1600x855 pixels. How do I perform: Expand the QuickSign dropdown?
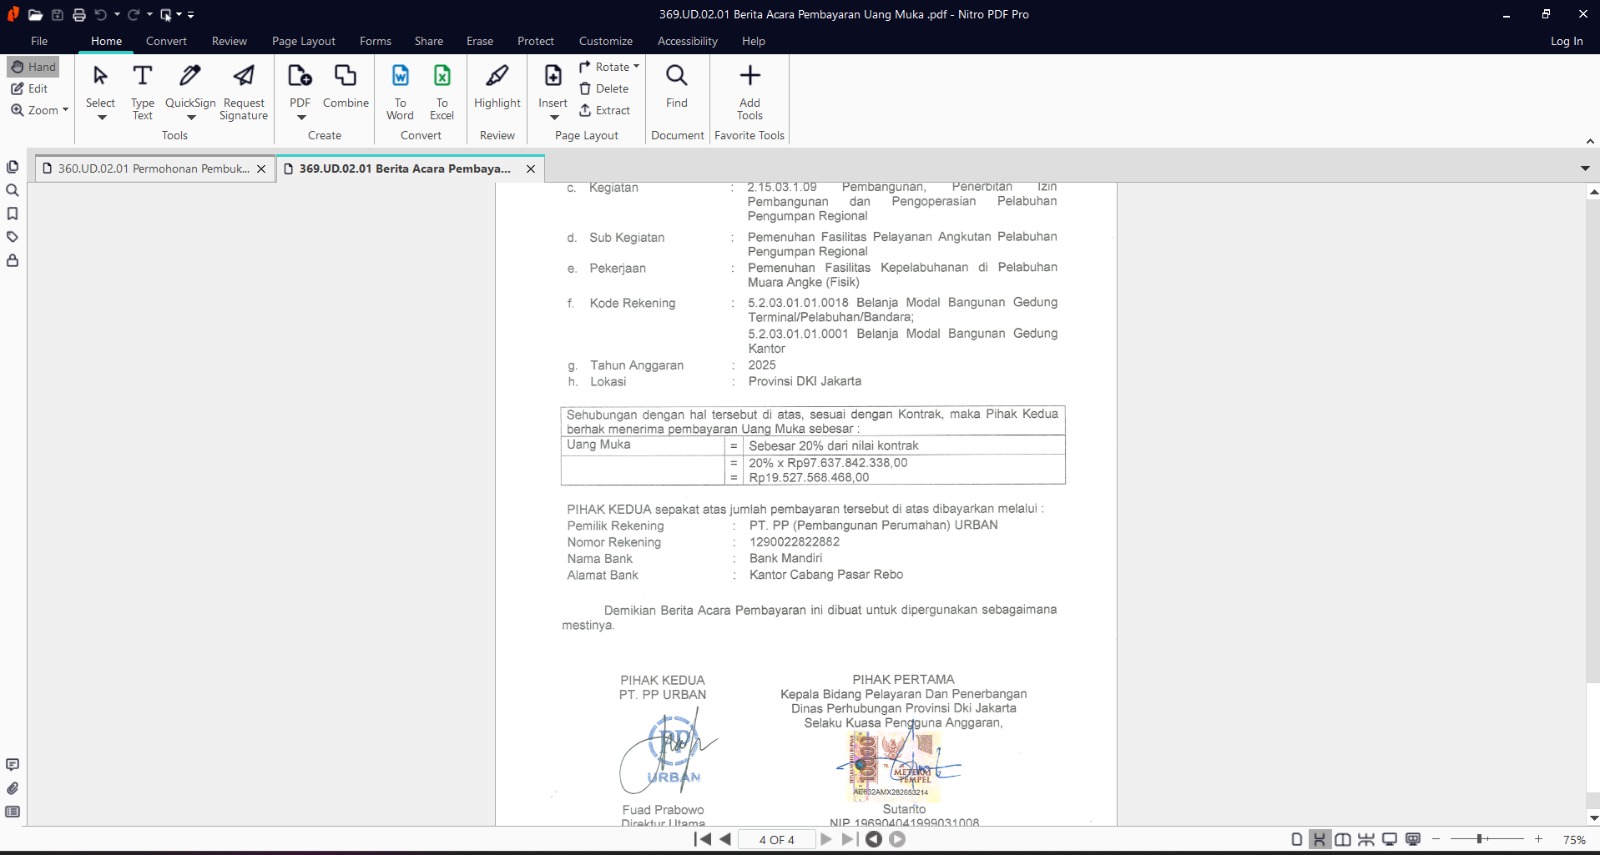coord(191,118)
